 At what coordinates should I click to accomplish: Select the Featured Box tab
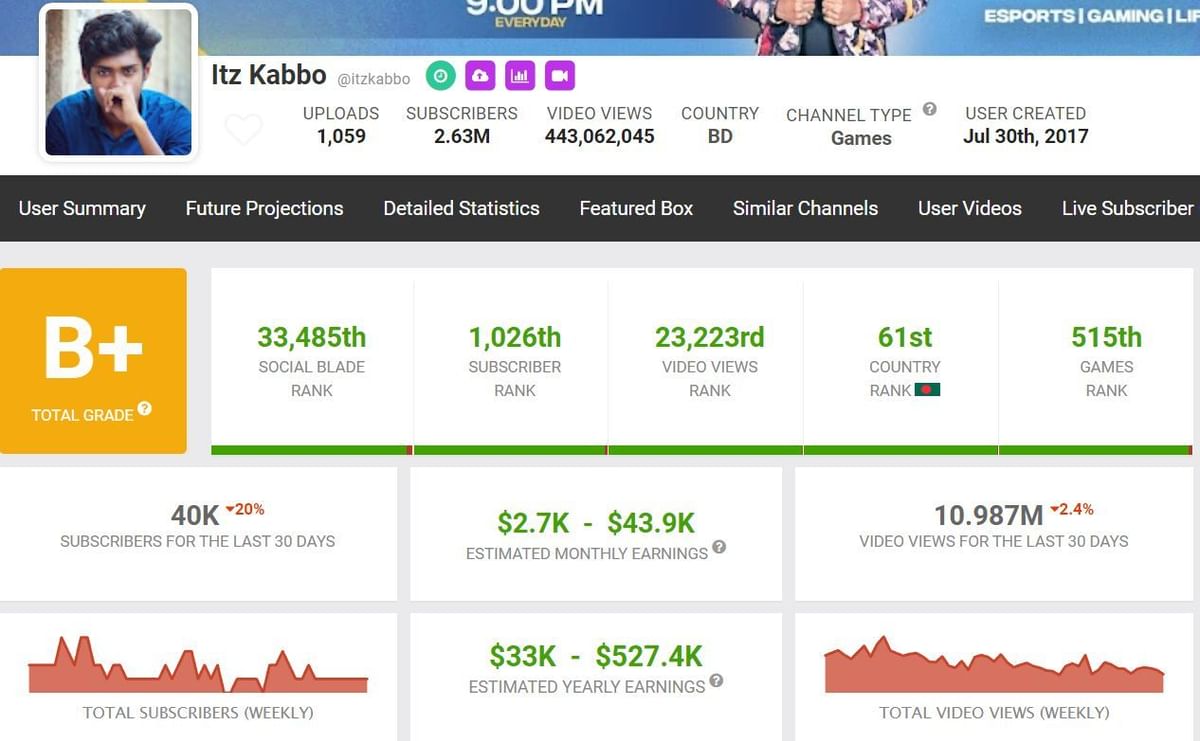635,208
